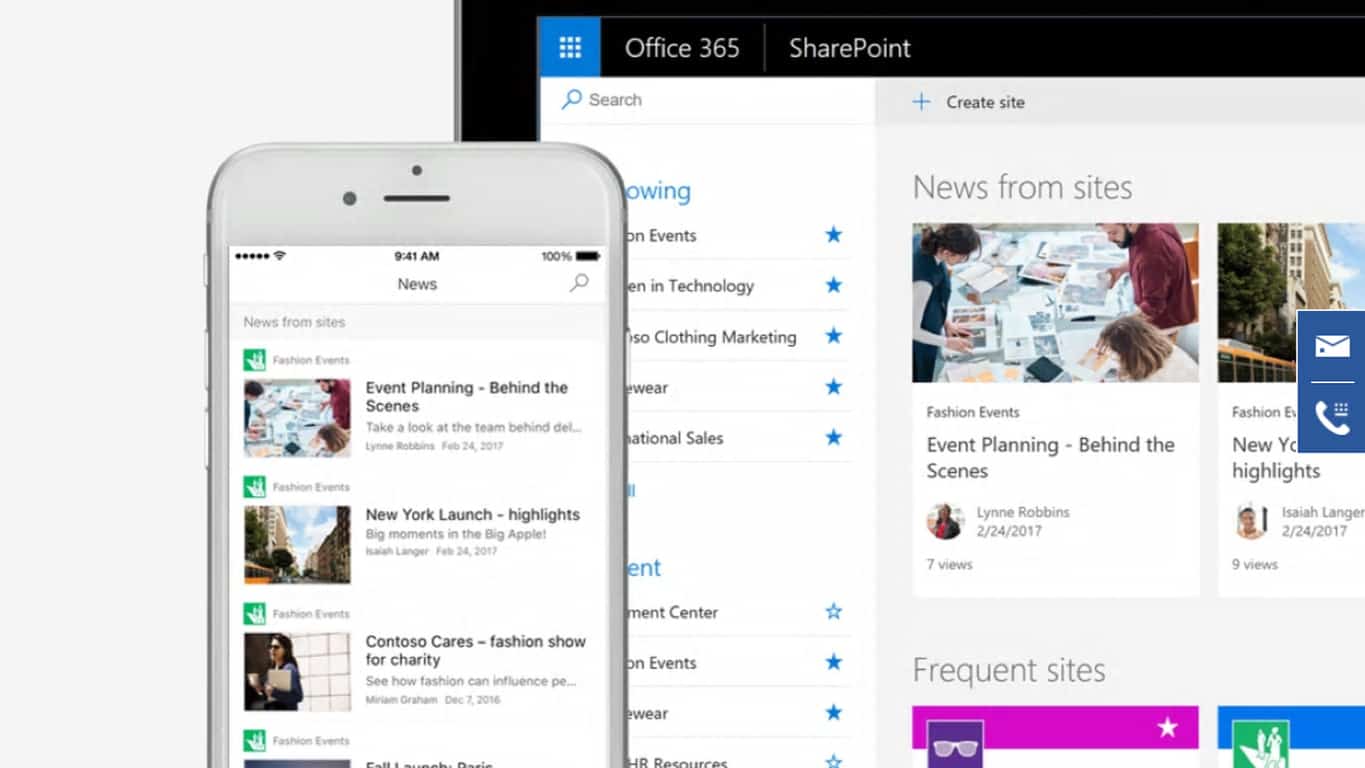Tap the Fashion Events icon above New York Launch

(x=255, y=487)
